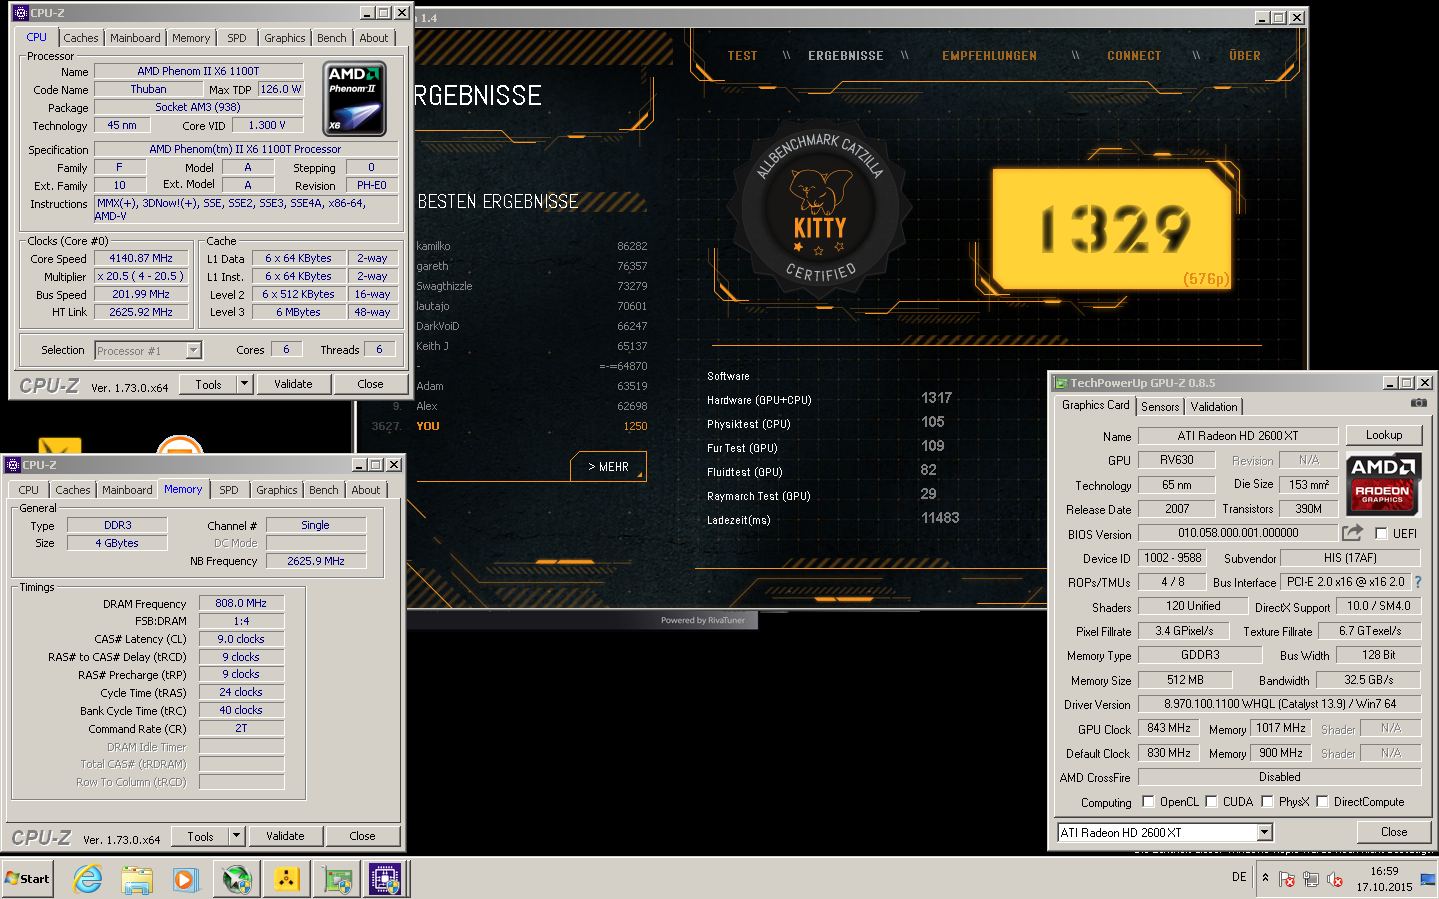Viewport: 1439px width, 899px height.
Task: Click the Tools button in upper CPU-Z
Action: [x=209, y=384]
